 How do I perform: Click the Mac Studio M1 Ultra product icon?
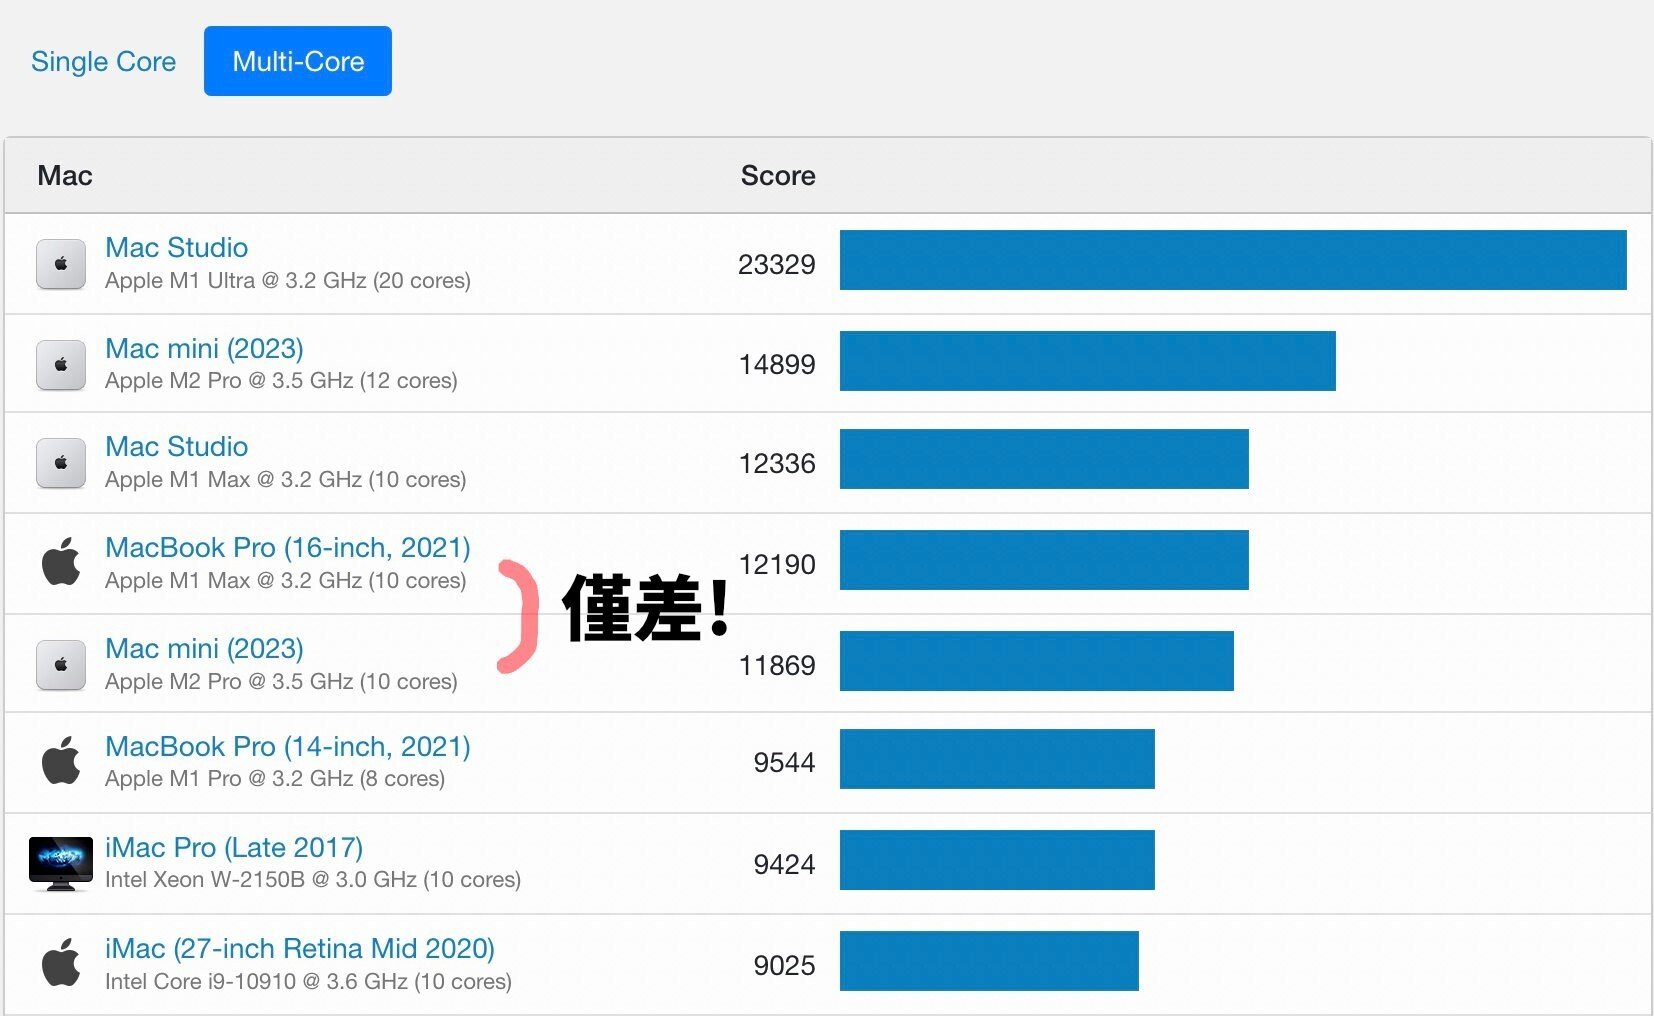(x=60, y=263)
